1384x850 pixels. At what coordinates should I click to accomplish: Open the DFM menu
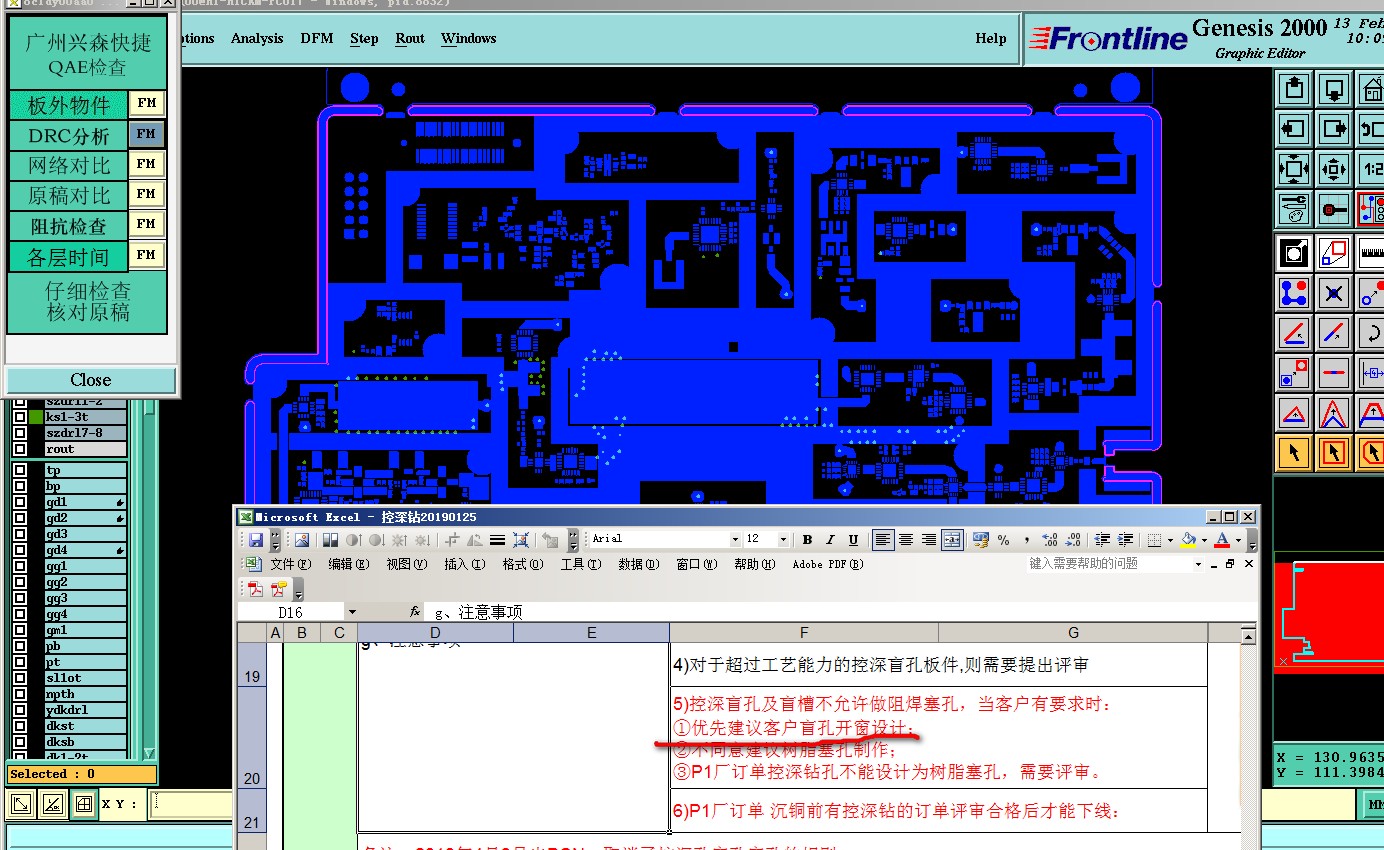click(x=317, y=38)
